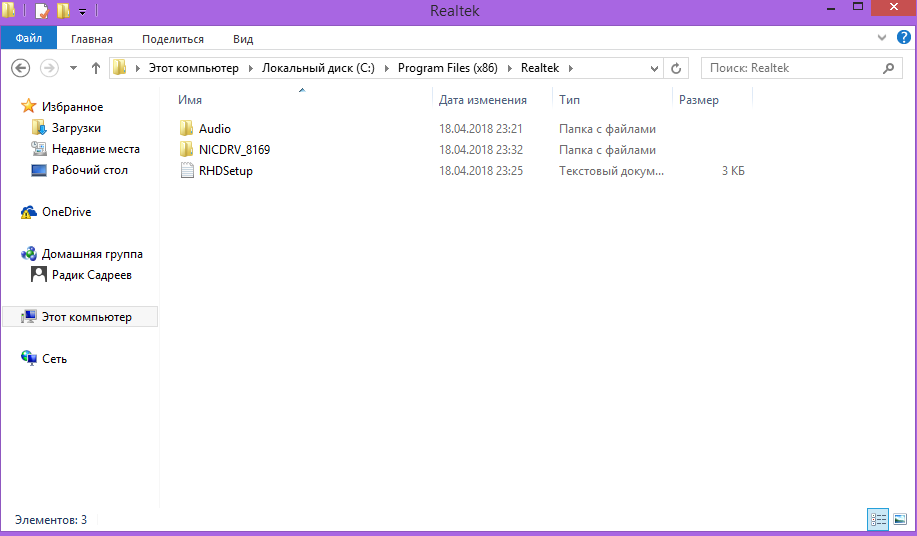917x536 pixels.
Task: Focus the 'Поиск: Realtek' search field
Action: point(802,68)
